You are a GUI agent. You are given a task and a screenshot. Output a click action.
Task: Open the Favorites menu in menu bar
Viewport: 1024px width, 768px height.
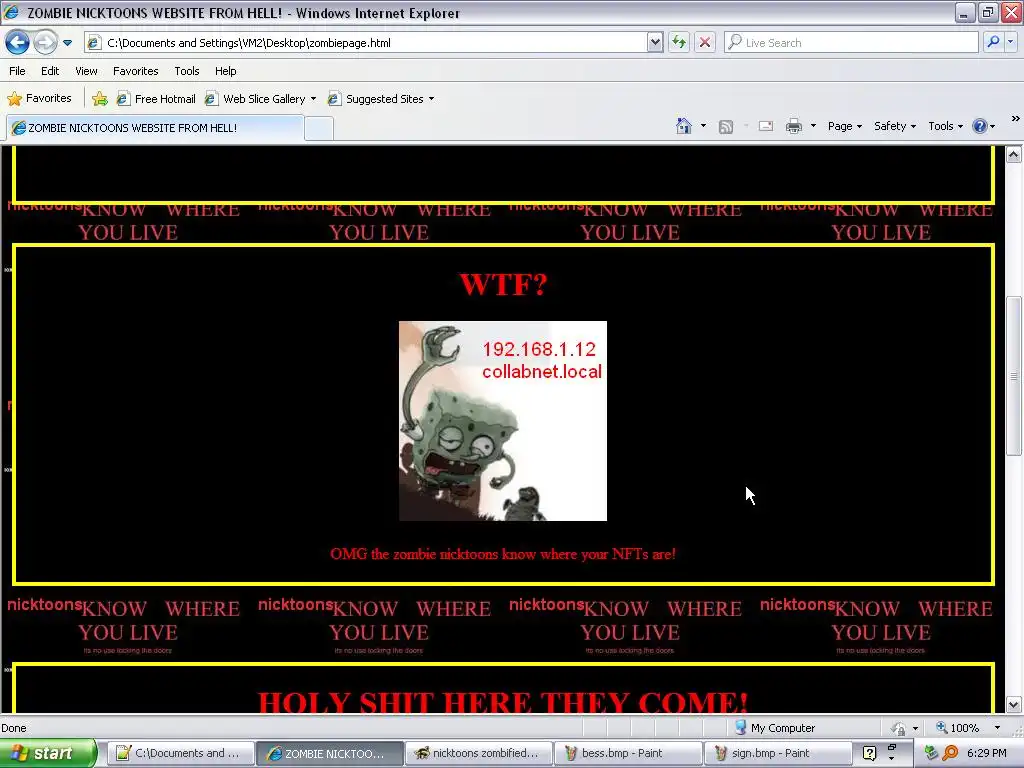tap(135, 71)
